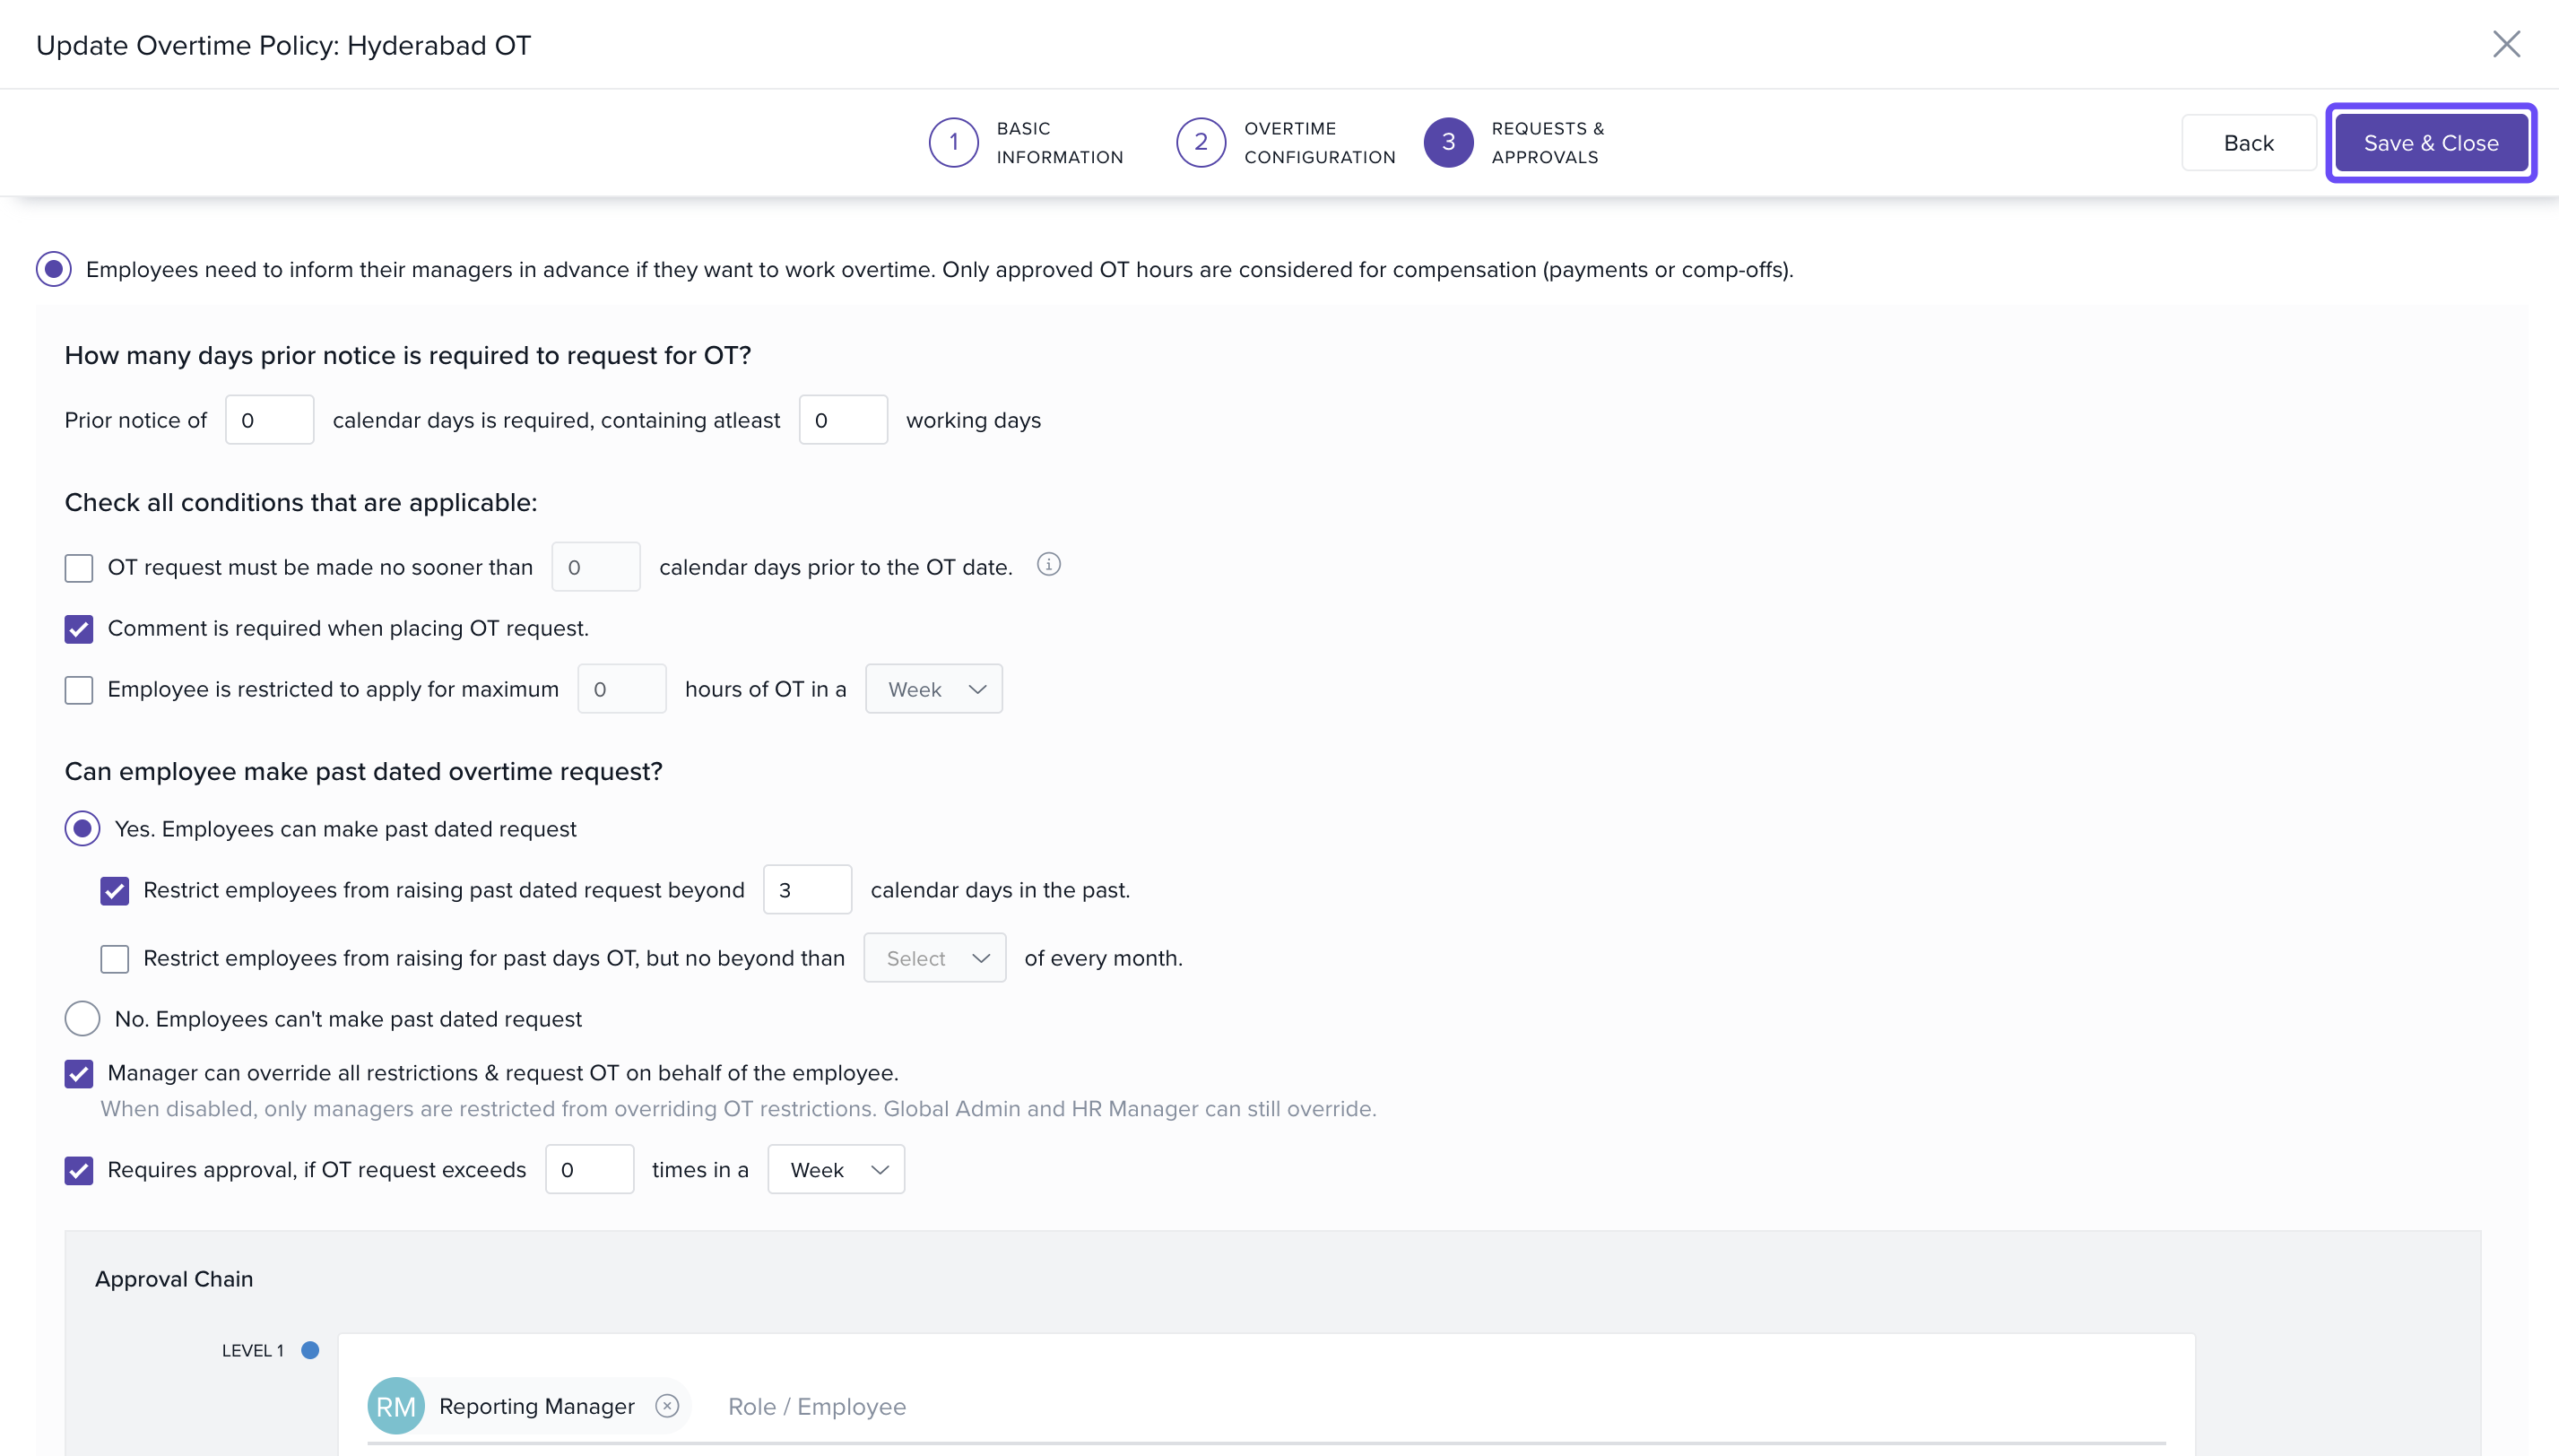Open the Week dropdown for OT hours limit
The width and height of the screenshot is (2559, 1456).
(933, 690)
